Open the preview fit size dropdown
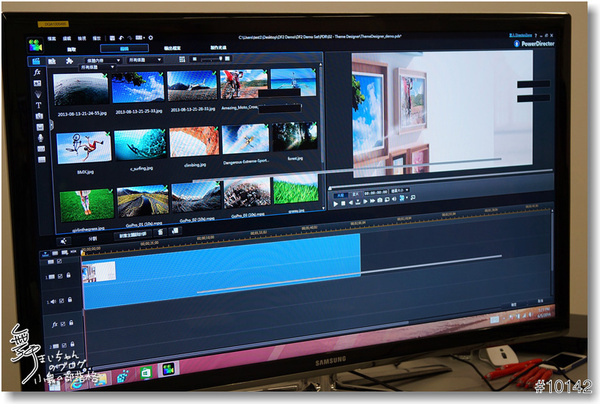Image resolution: width=600 pixels, height=404 pixels. (x=400, y=190)
